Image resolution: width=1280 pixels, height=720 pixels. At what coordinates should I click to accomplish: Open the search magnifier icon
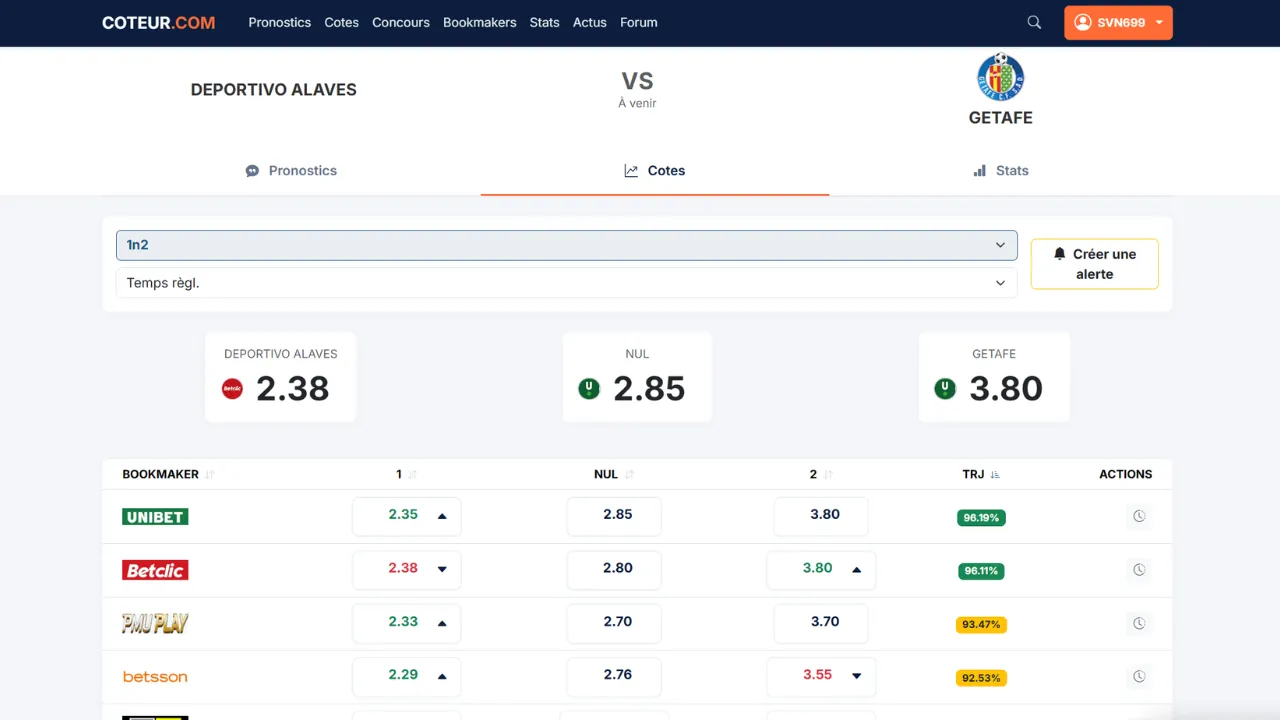click(x=1034, y=22)
